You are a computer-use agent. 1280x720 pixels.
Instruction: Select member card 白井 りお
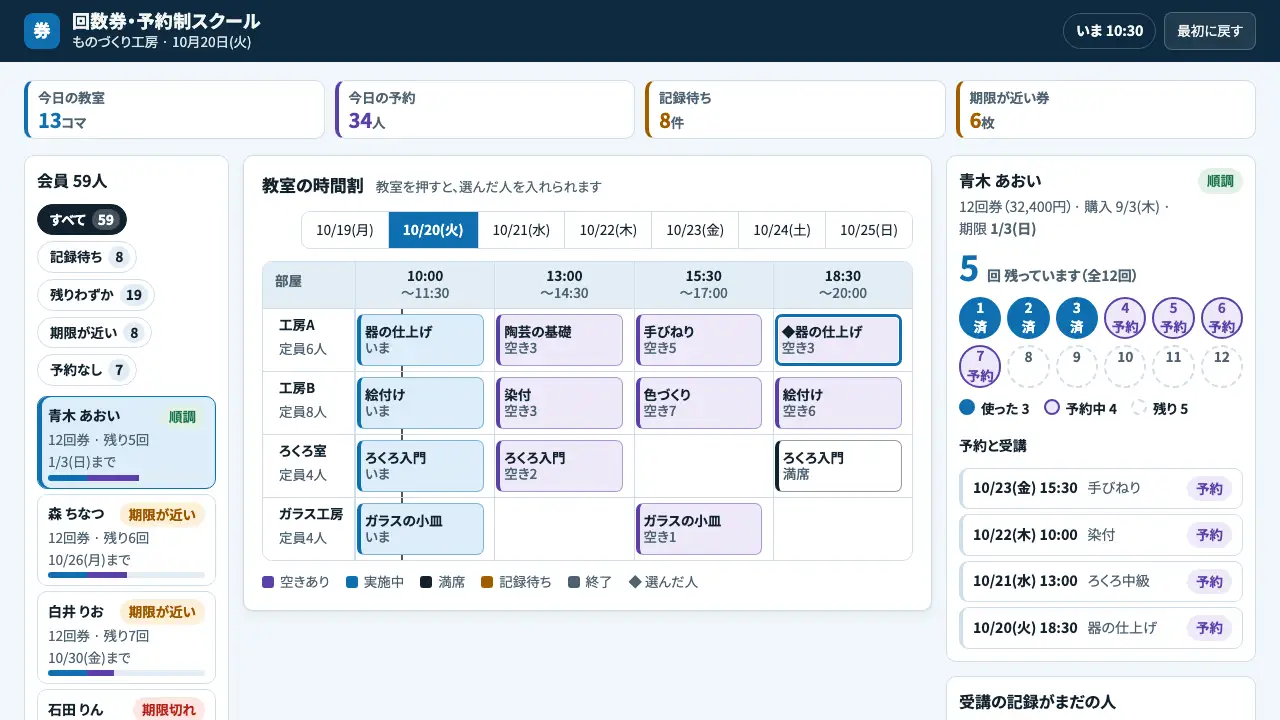click(126, 637)
